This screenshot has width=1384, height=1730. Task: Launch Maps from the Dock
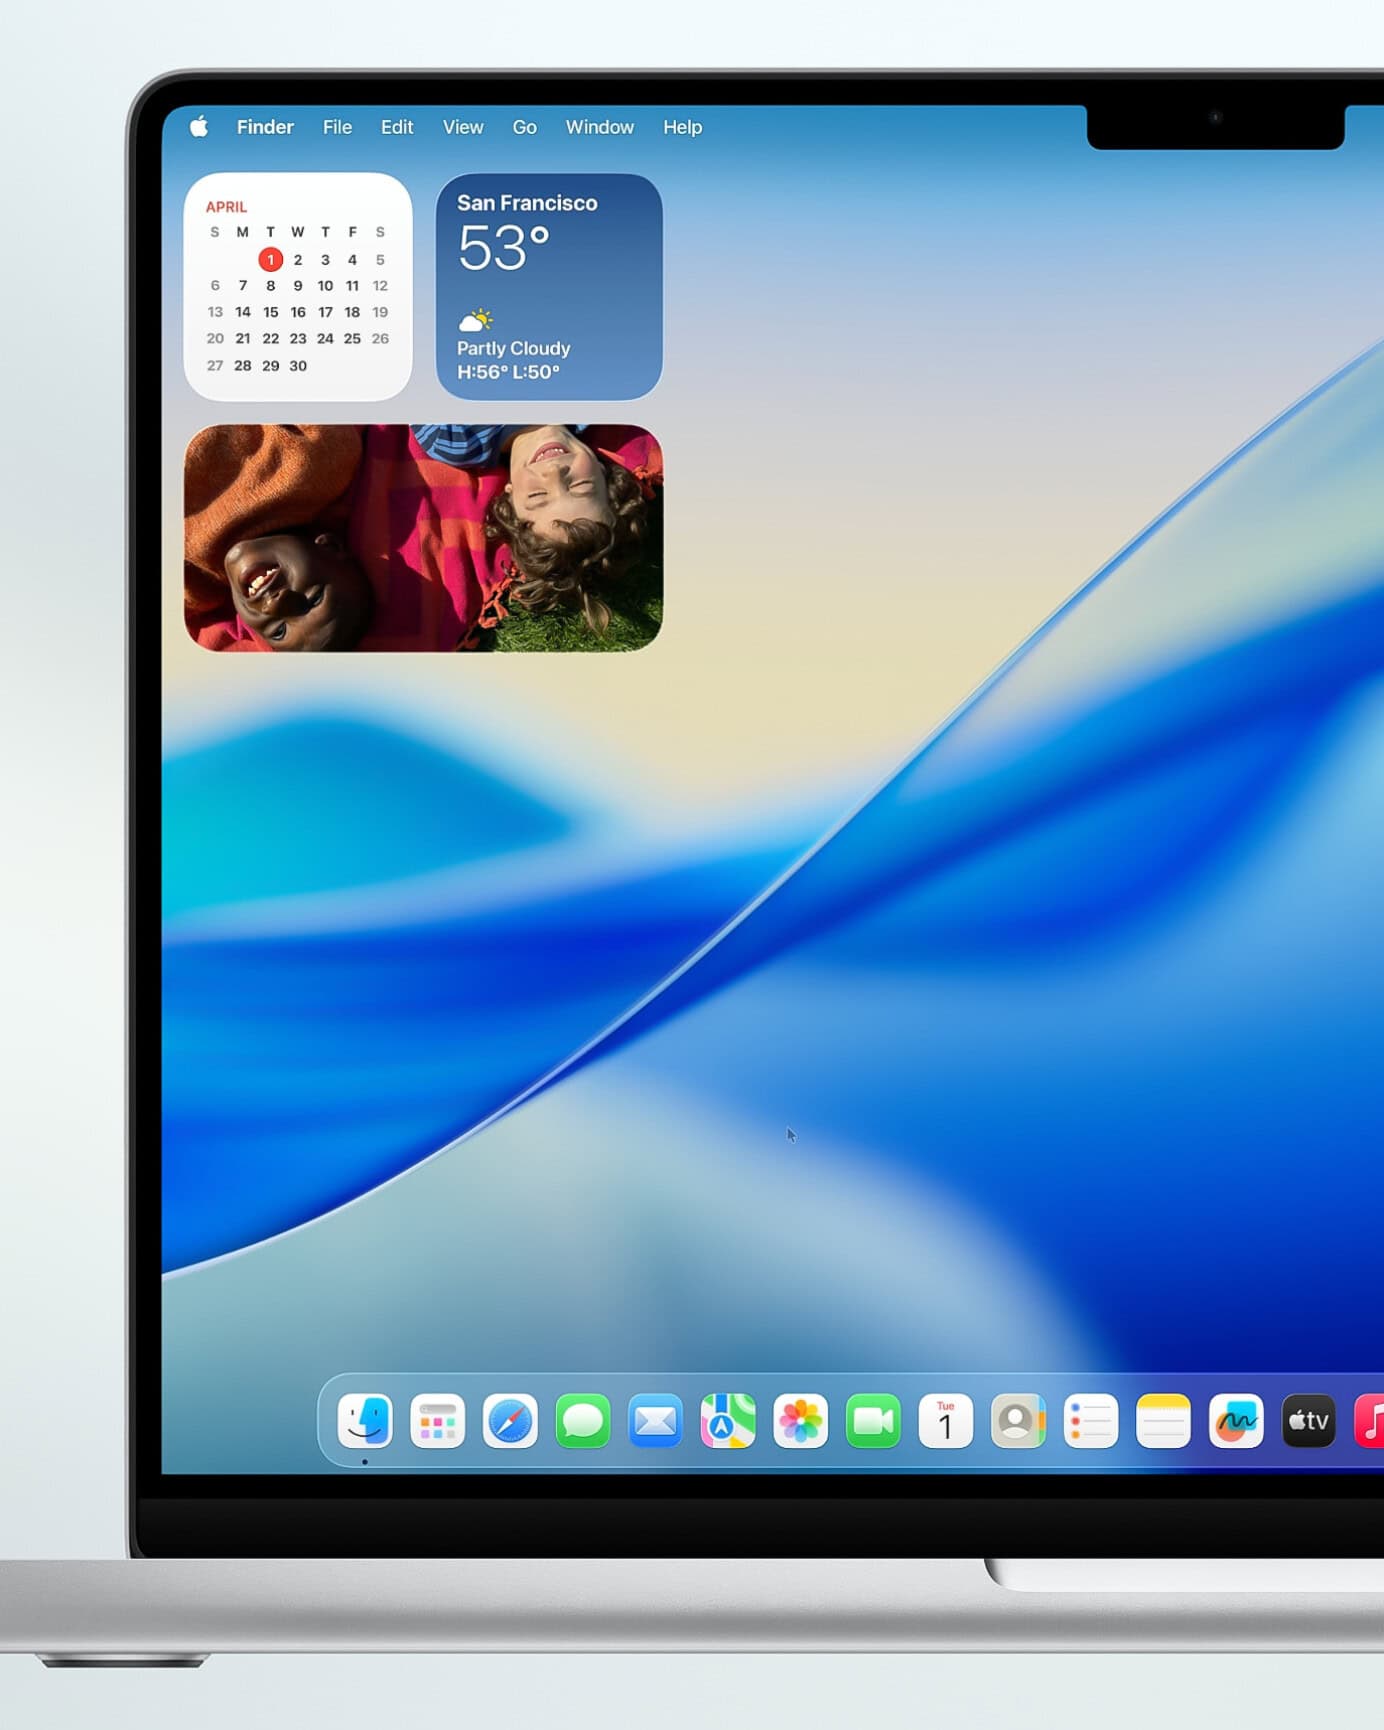pos(728,1420)
